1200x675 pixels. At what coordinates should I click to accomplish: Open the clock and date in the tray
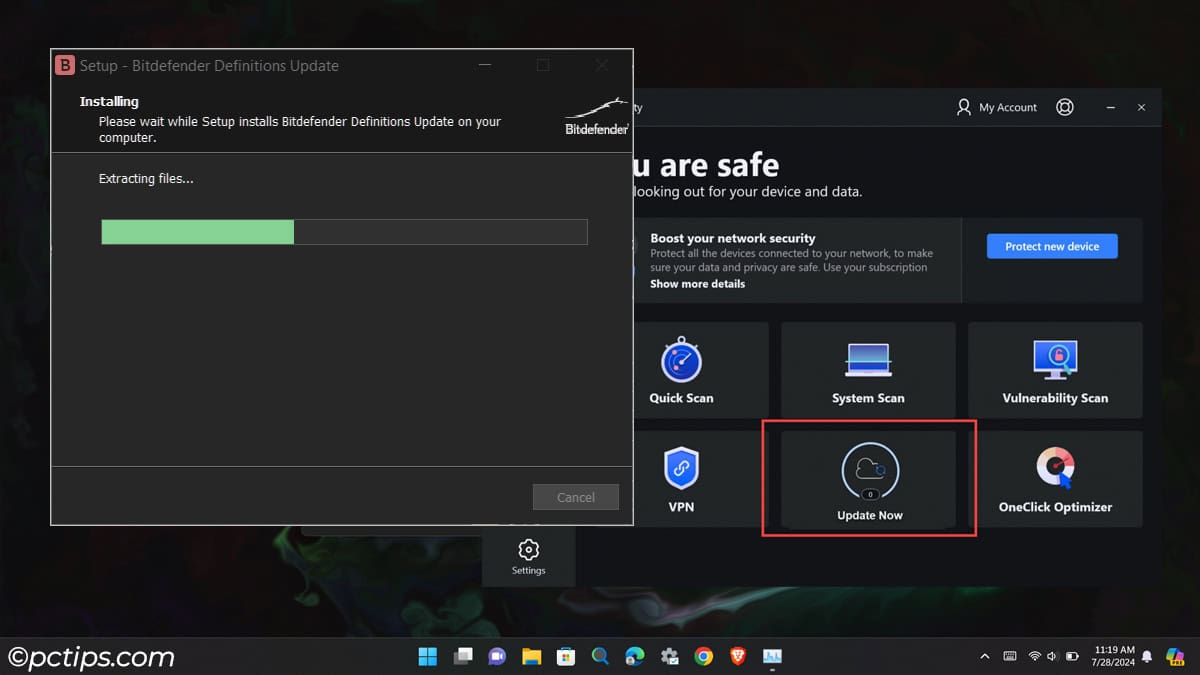(1113, 656)
